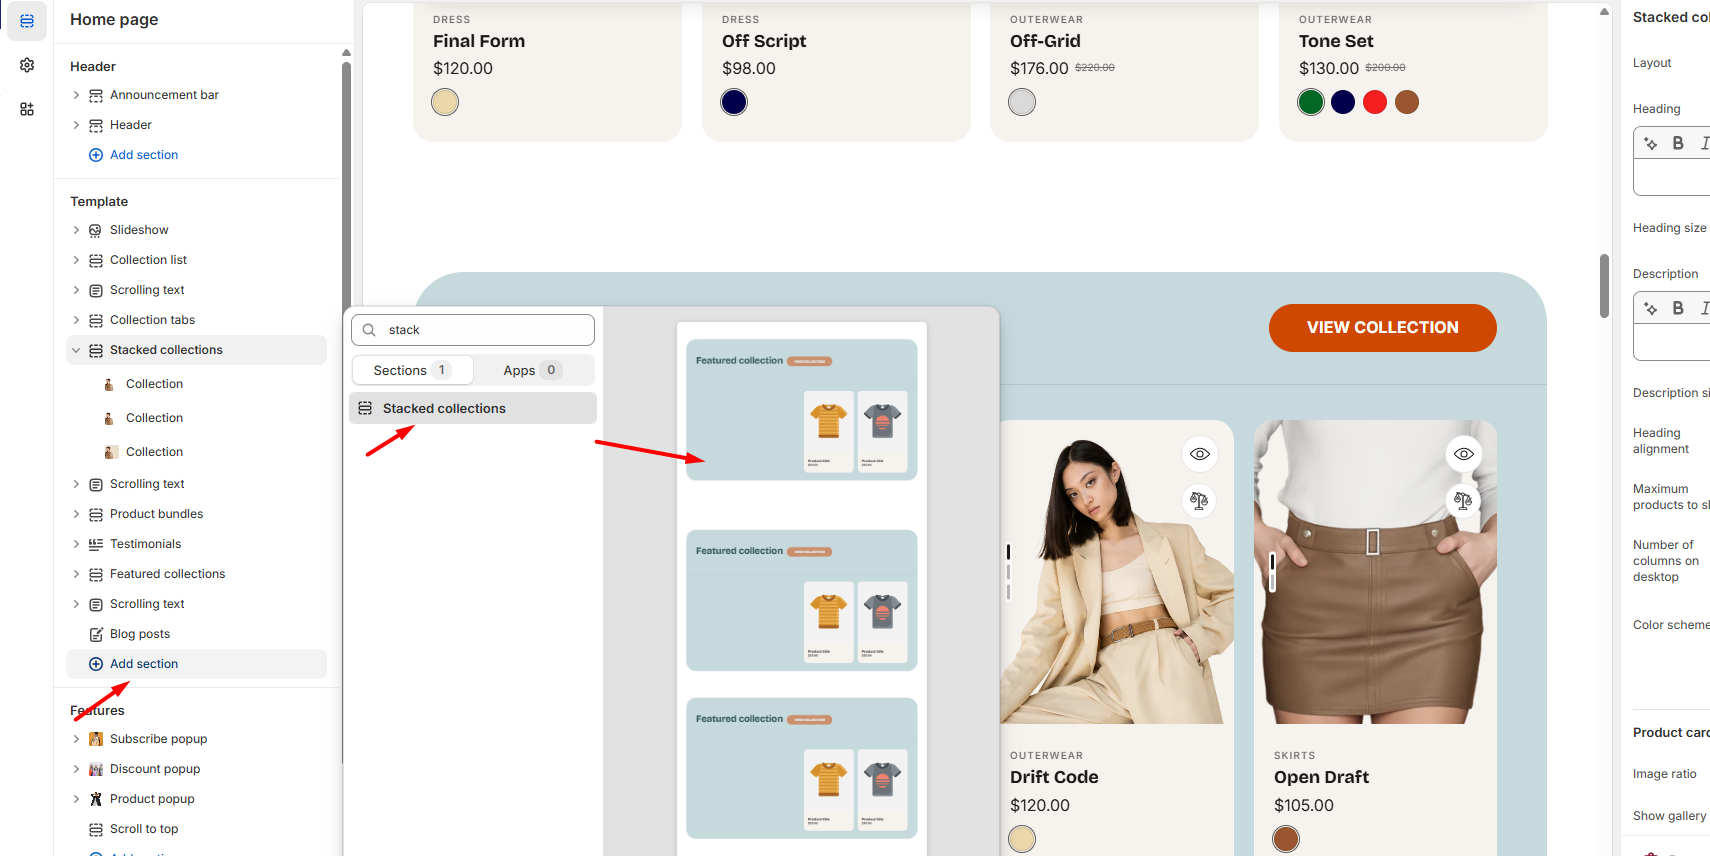Expand the Collection tabs section
The width and height of the screenshot is (1710, 856).
click(76, 320)
